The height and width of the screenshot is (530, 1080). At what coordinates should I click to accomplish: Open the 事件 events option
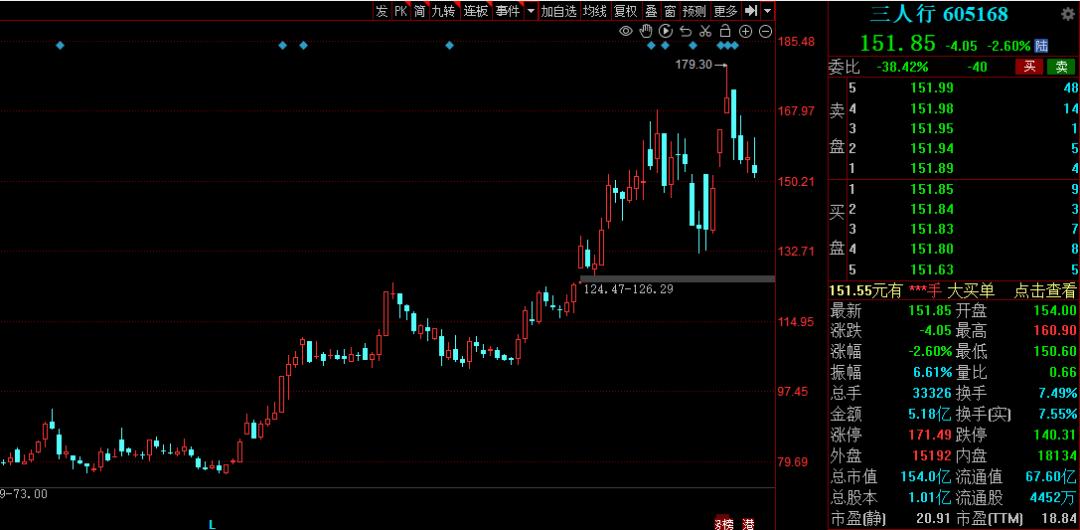point(508,11)
